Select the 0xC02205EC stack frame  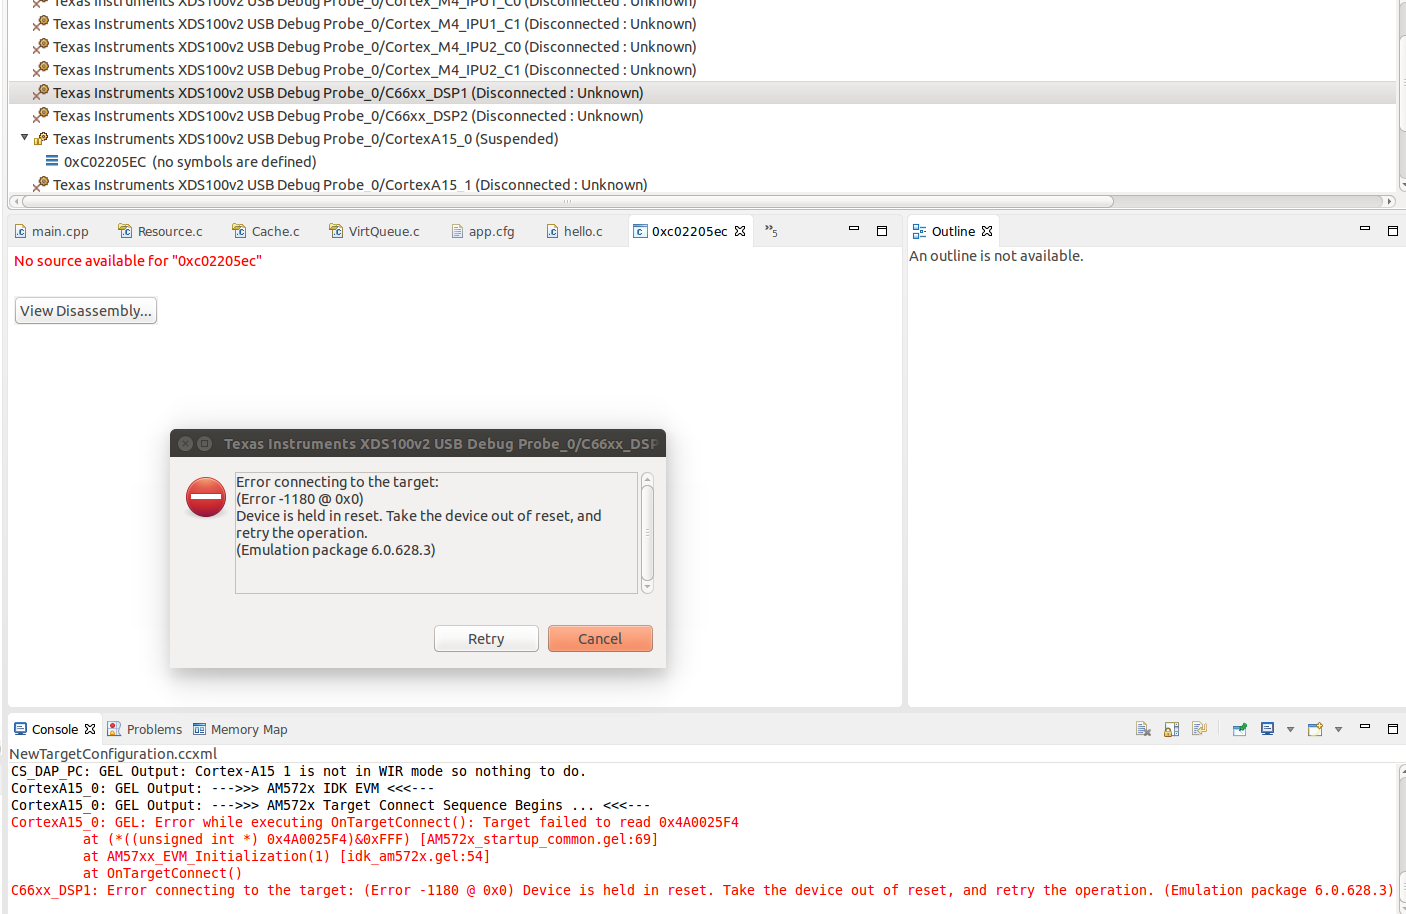click(190, 162)
